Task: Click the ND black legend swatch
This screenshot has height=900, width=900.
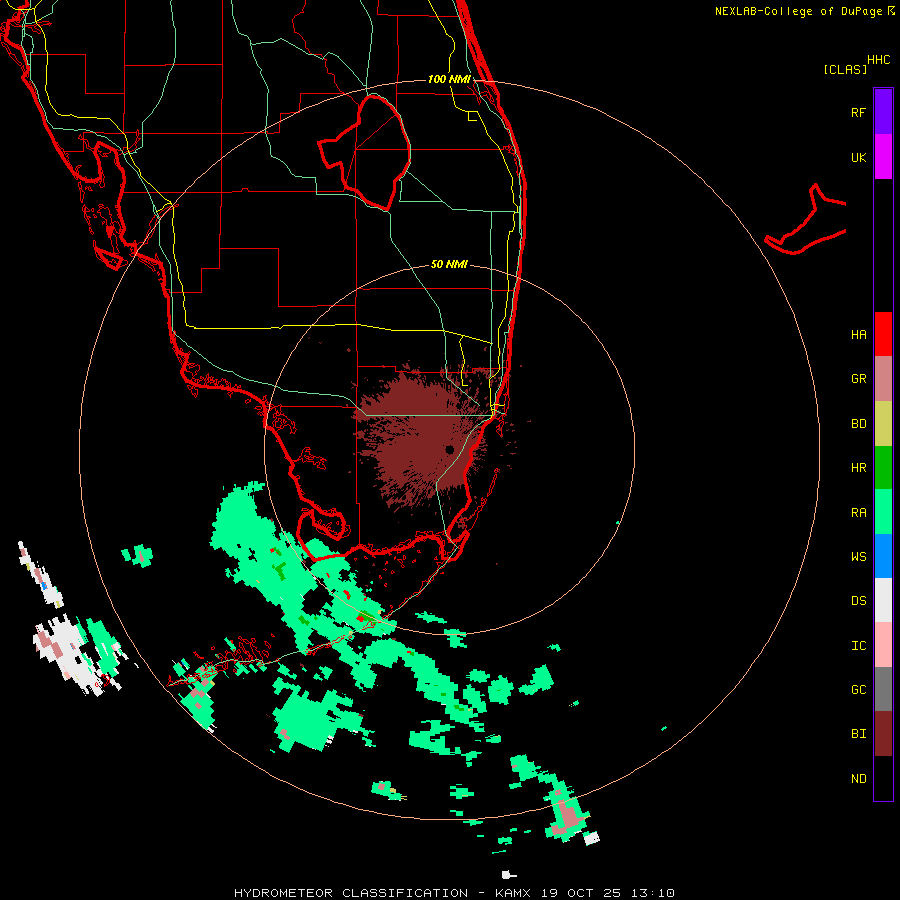Action: tap(883, 778)
